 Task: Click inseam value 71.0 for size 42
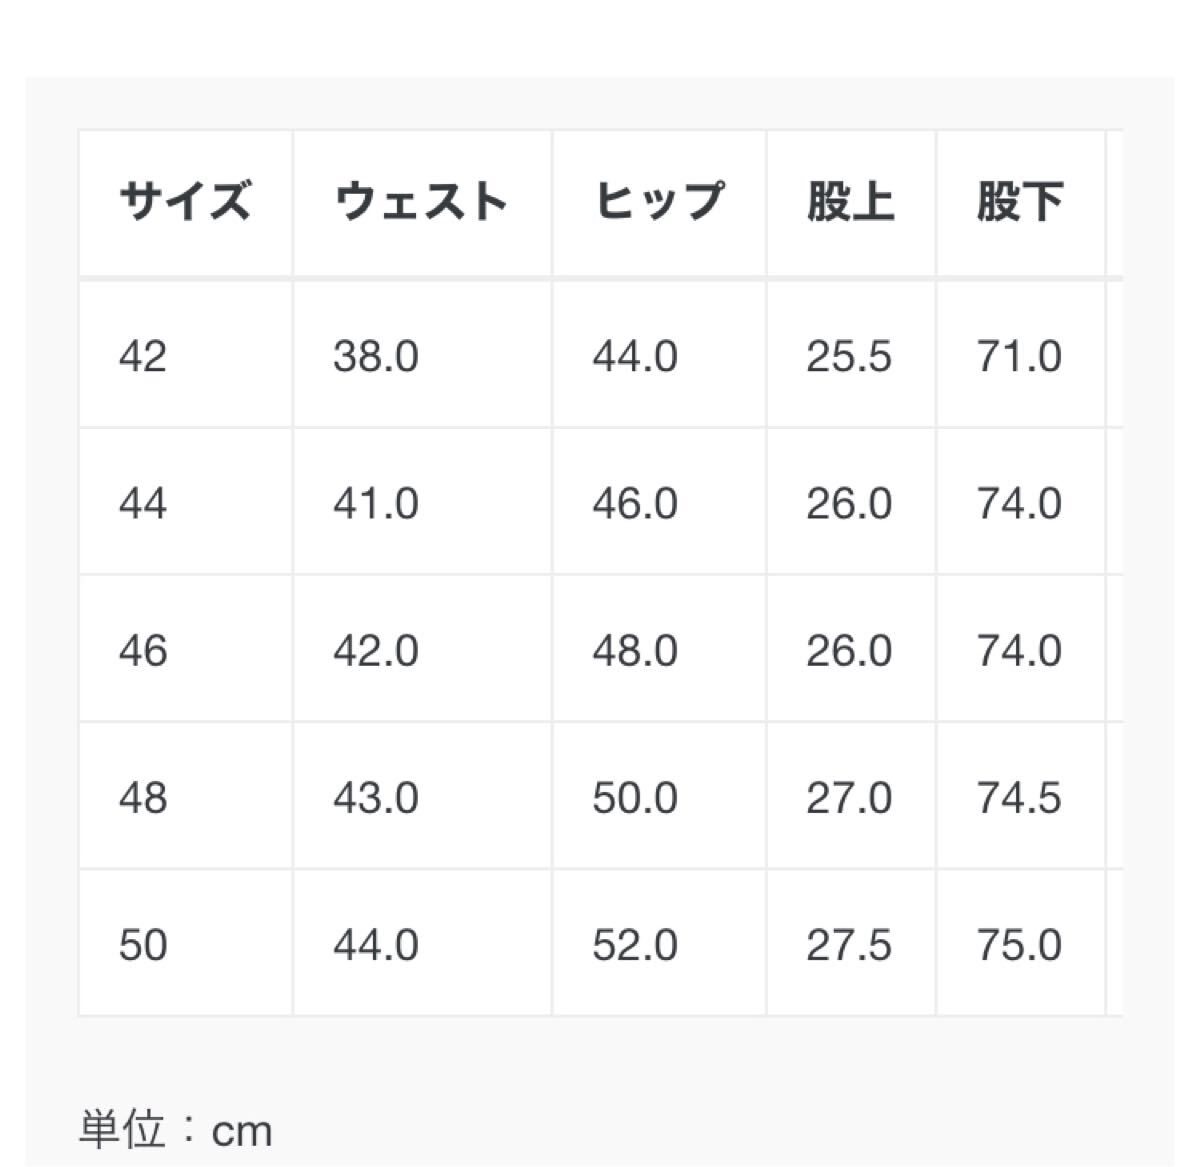tap(1019, 356)
